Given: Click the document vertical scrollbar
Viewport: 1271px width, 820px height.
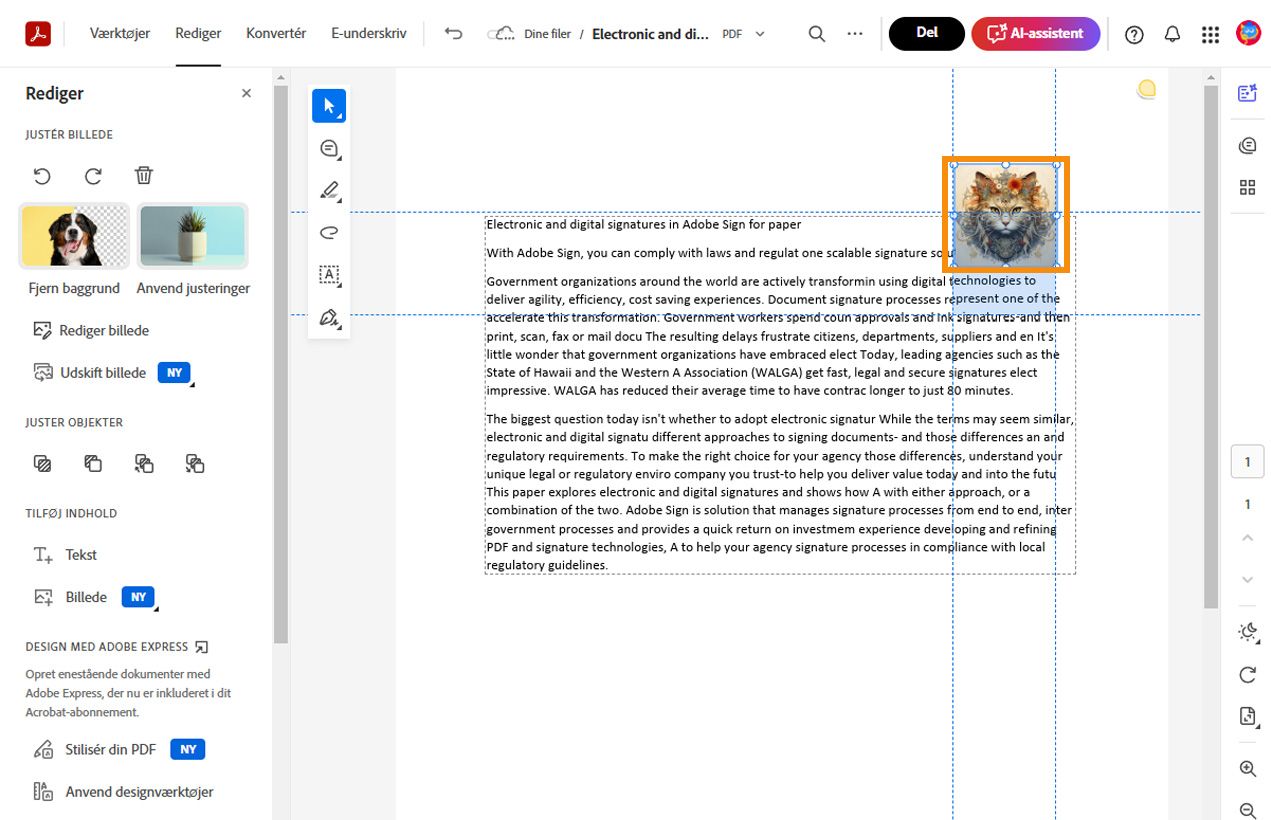Looking at the screenshot, I should tap(1210, 346).
